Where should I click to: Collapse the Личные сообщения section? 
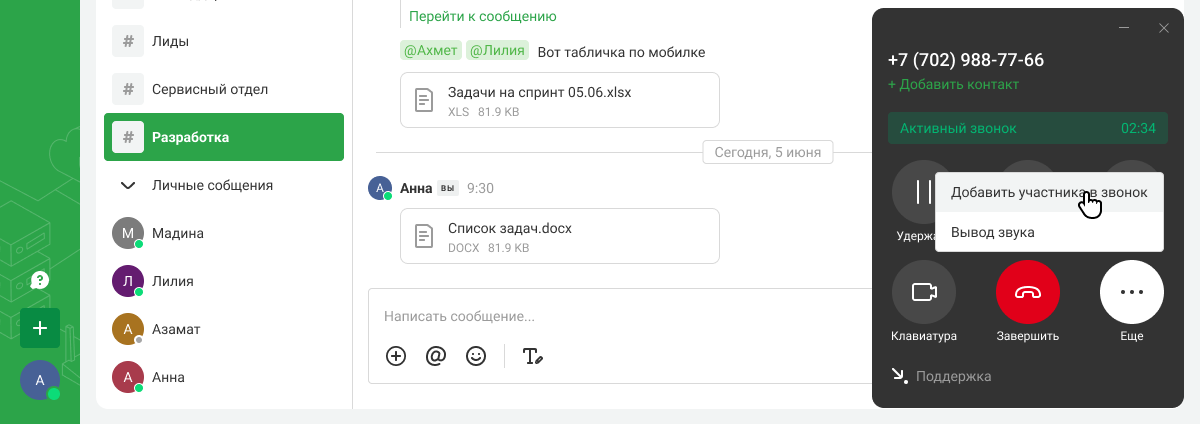(128, 185)
